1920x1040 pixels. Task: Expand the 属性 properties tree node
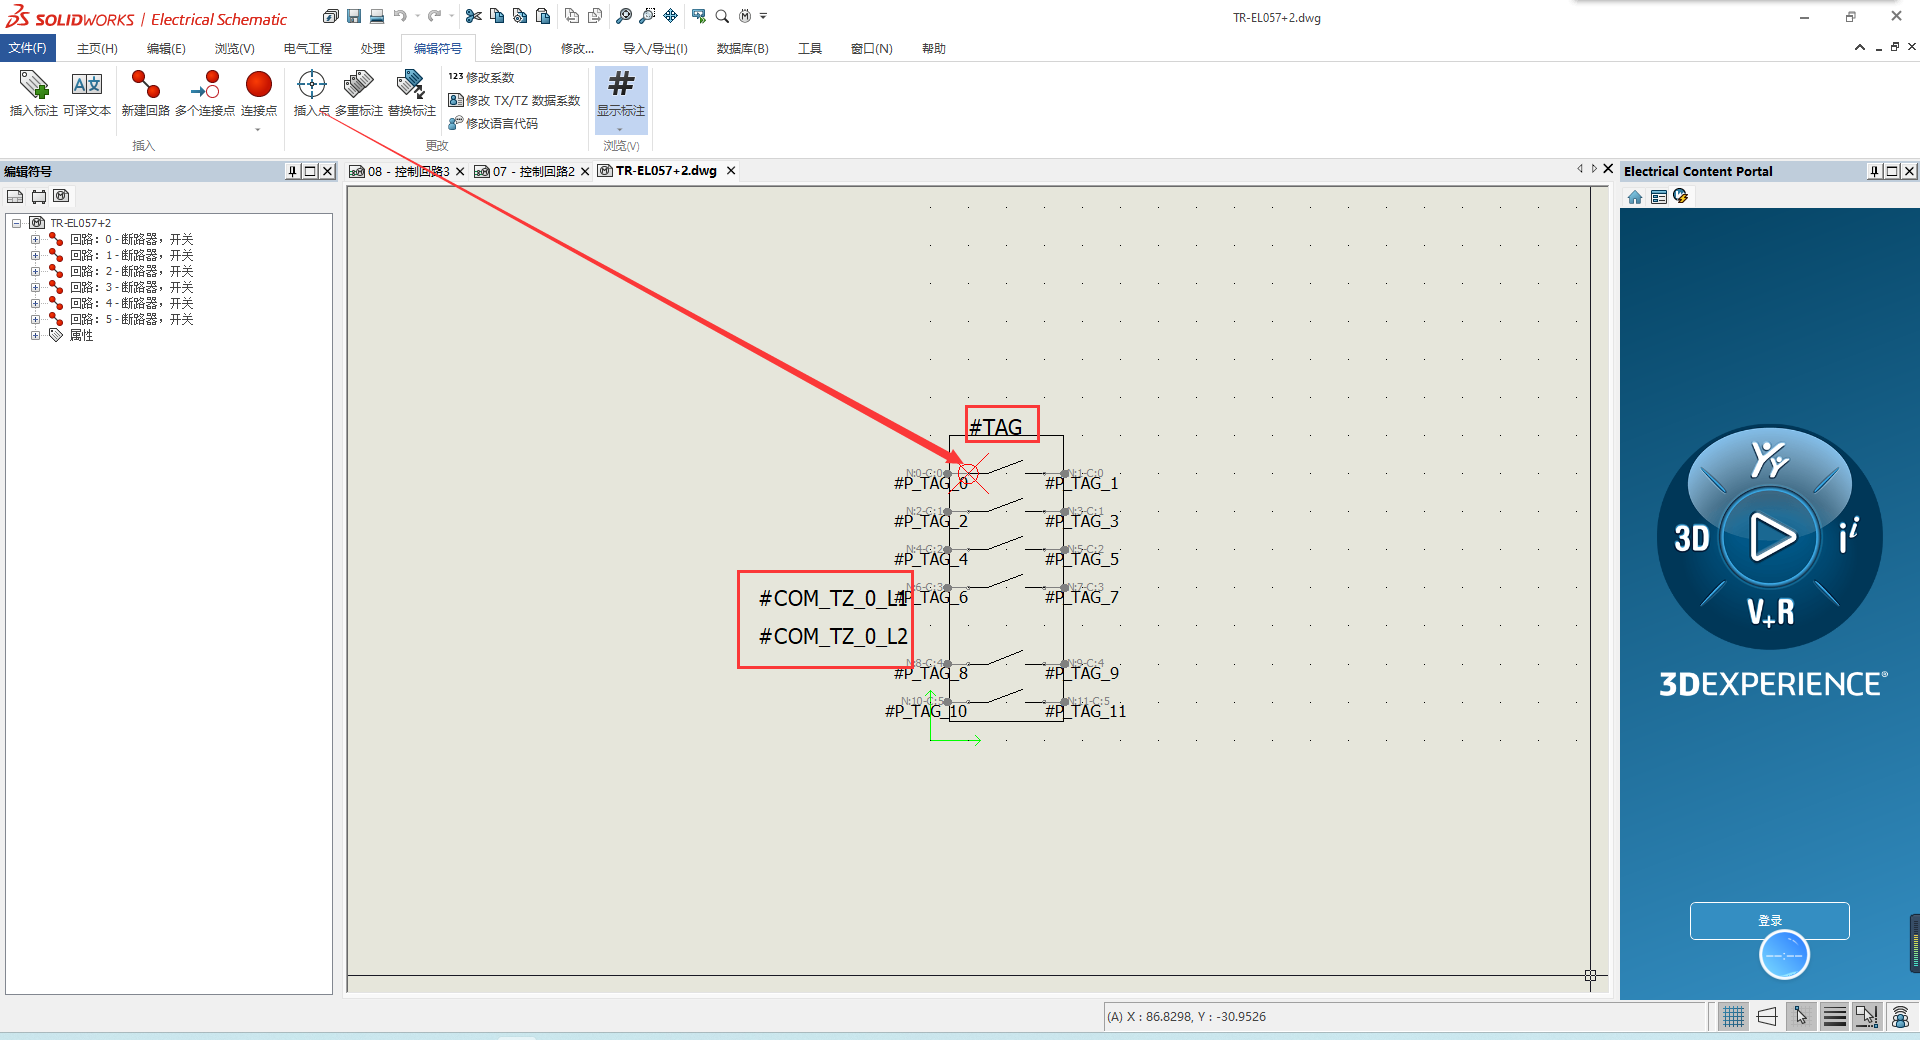(x=35, y=336)
